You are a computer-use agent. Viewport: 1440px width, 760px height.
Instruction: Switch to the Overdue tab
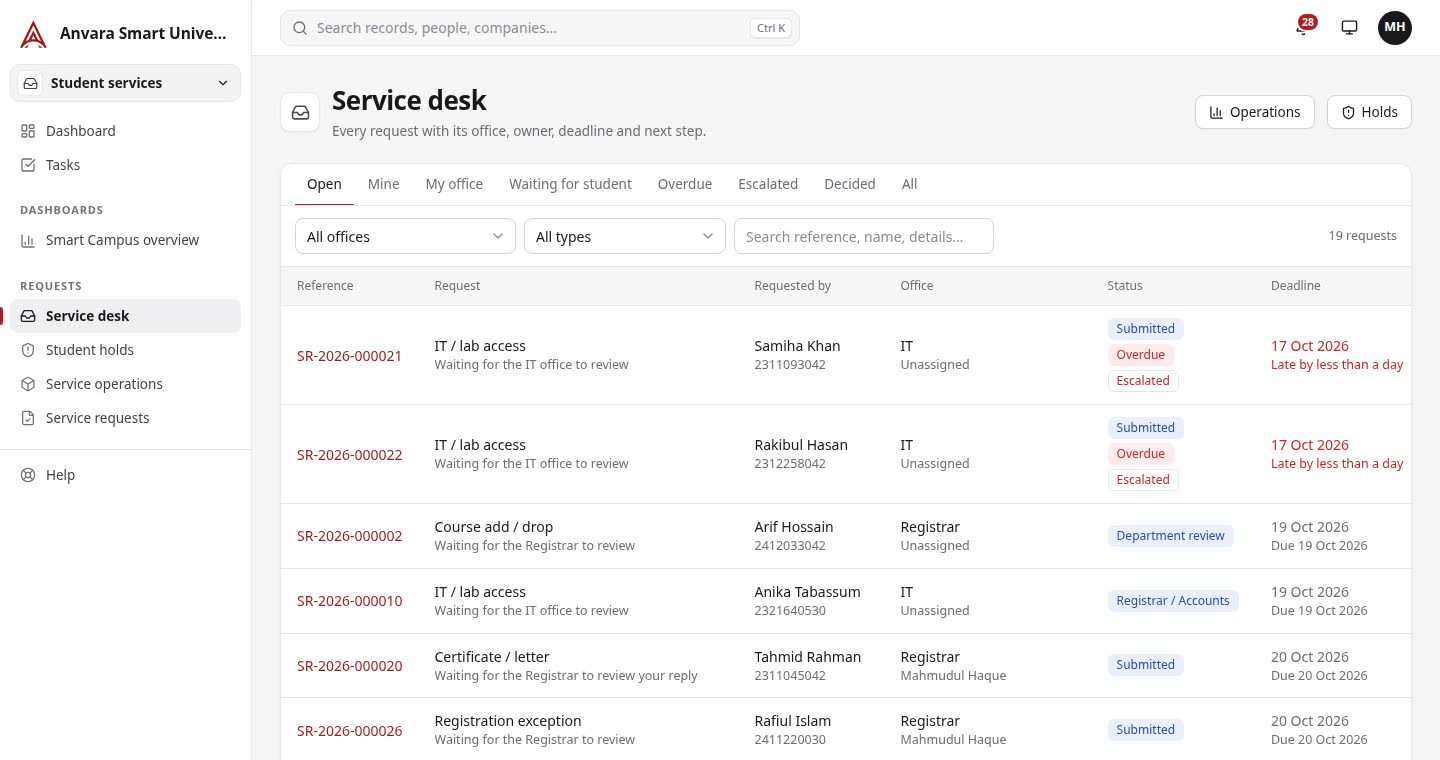(685, 184)
